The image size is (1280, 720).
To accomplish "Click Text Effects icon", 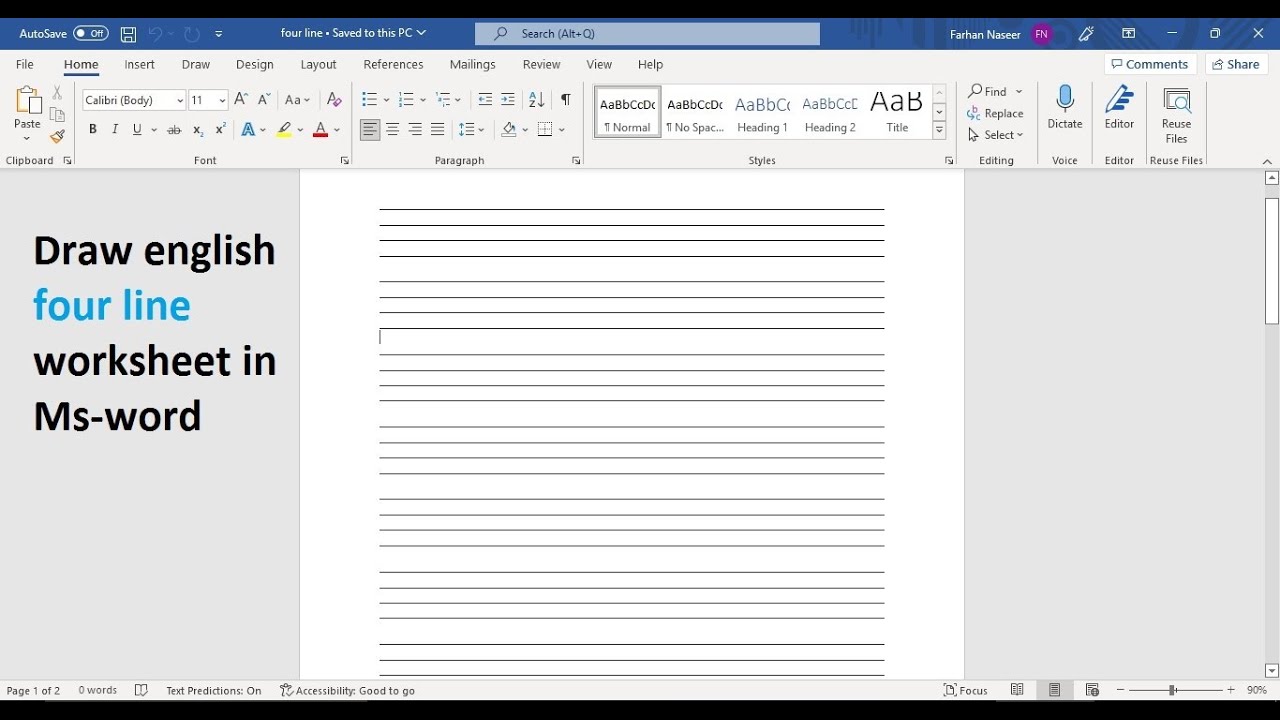I will (x=248, y=130).
